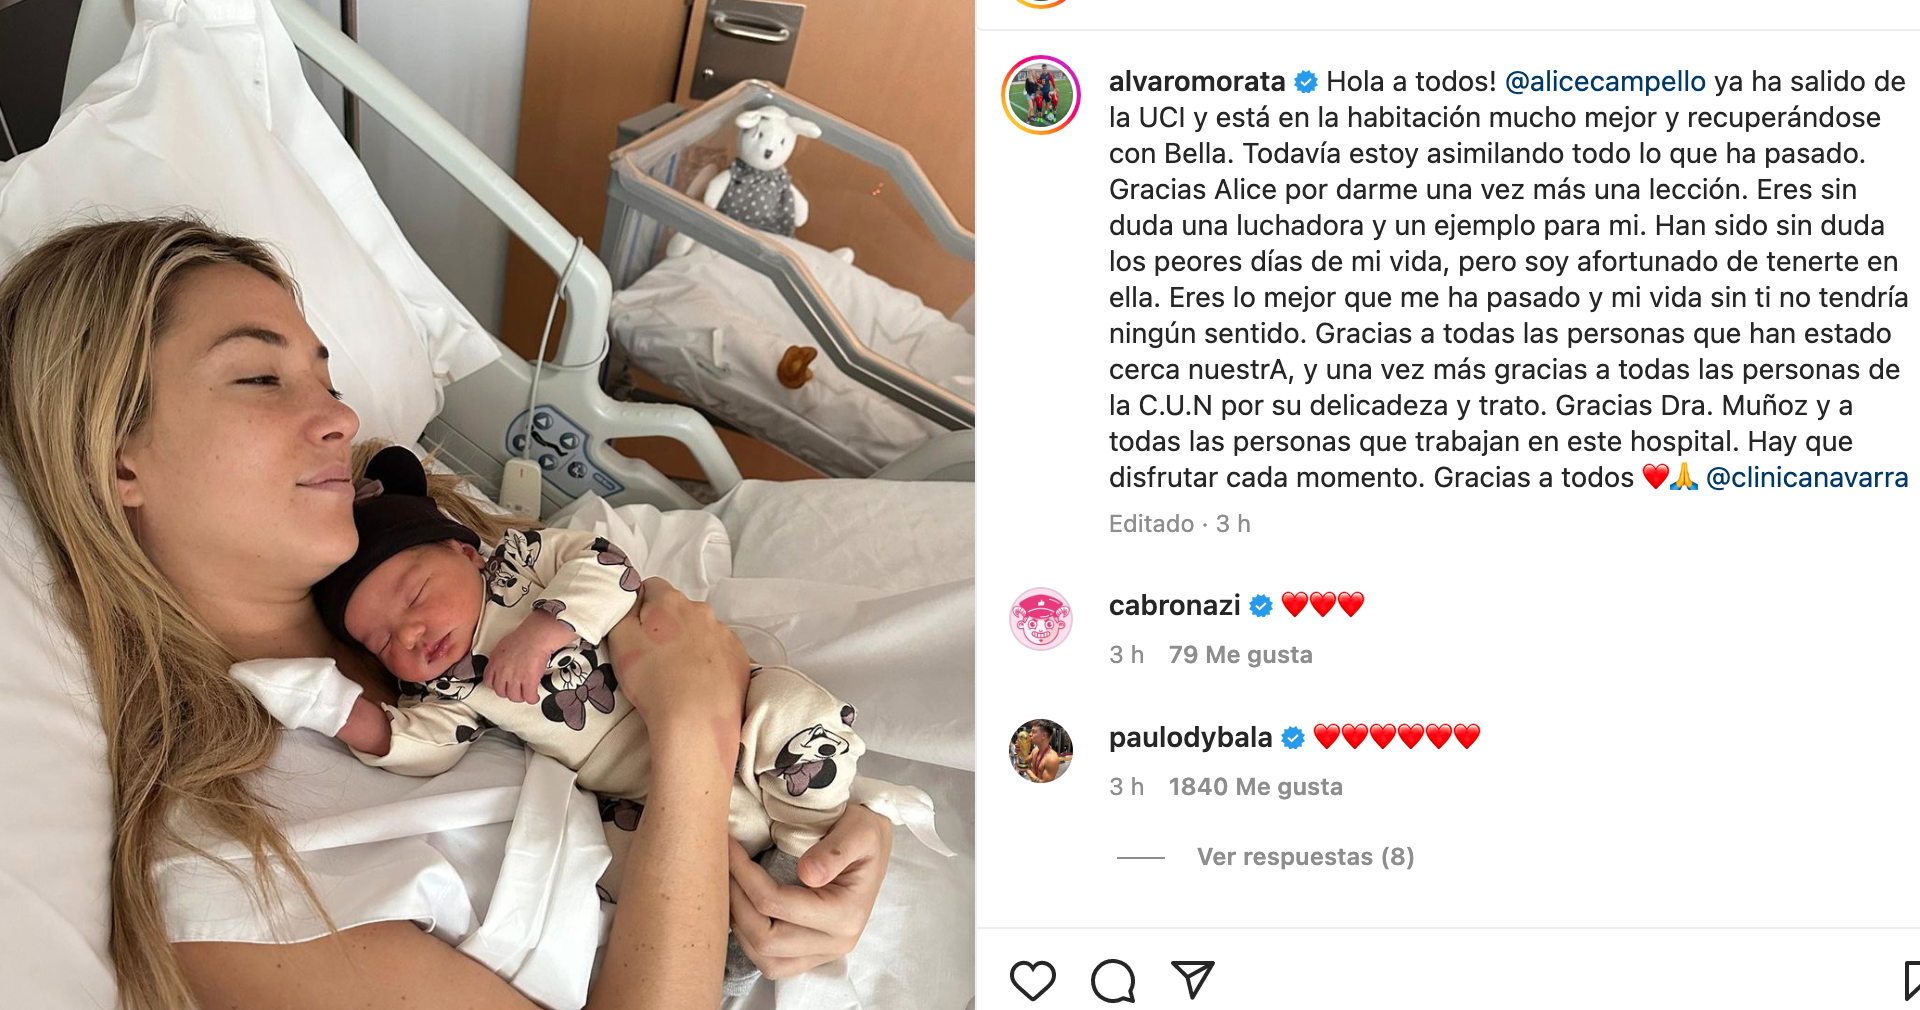Open comments with the speech bubble icon
Viewport: 1920px width, 1010px height.
[x=1113, y=981]
